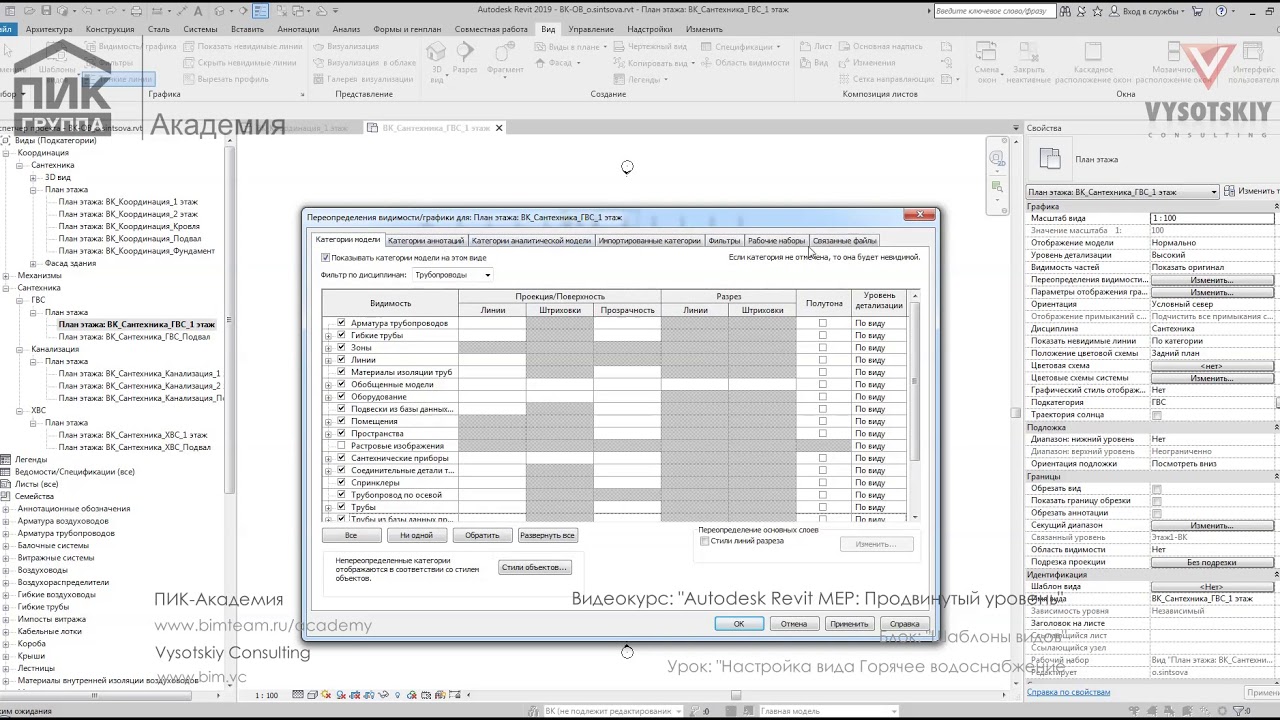
Task: Click the Все button
Action: point(351,535)
